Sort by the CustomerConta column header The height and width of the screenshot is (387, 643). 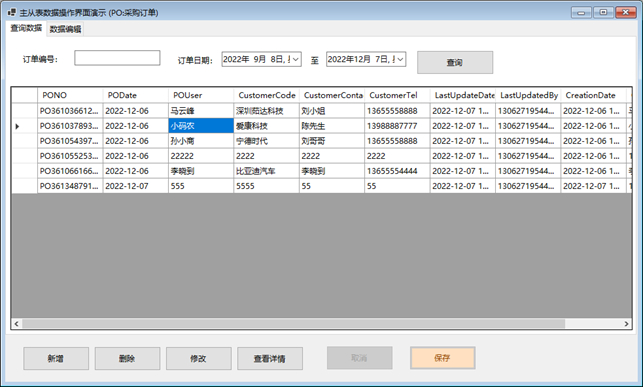point(332,95)
